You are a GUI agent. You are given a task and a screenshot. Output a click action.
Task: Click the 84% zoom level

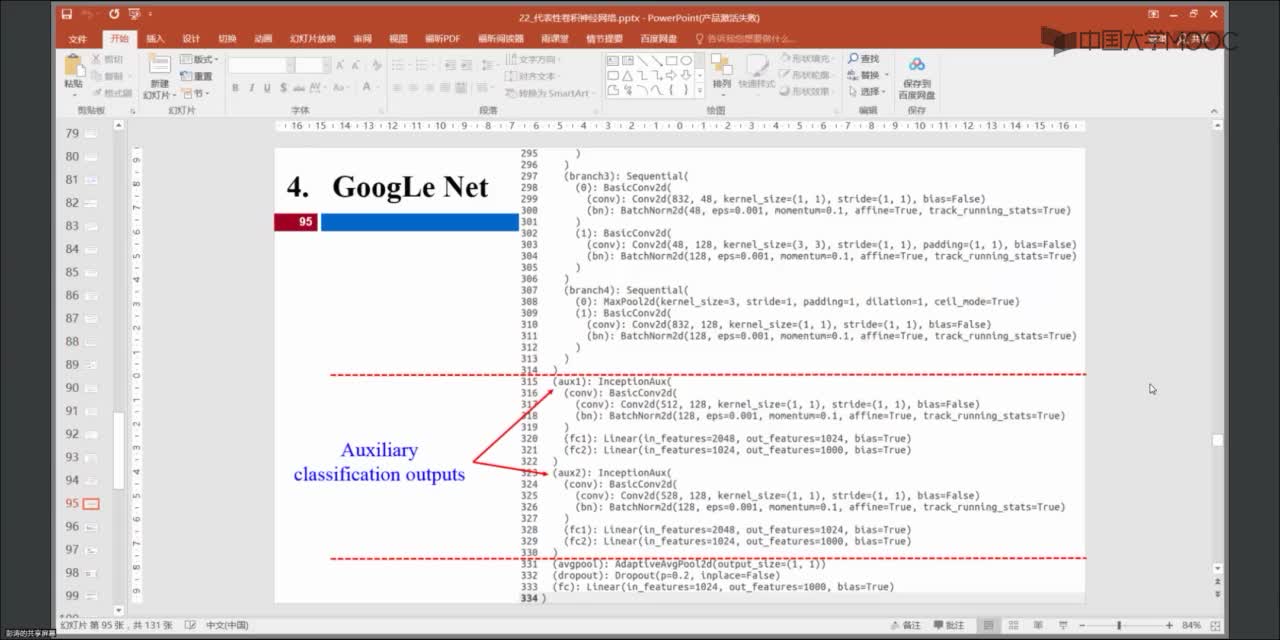(1191, 626)
